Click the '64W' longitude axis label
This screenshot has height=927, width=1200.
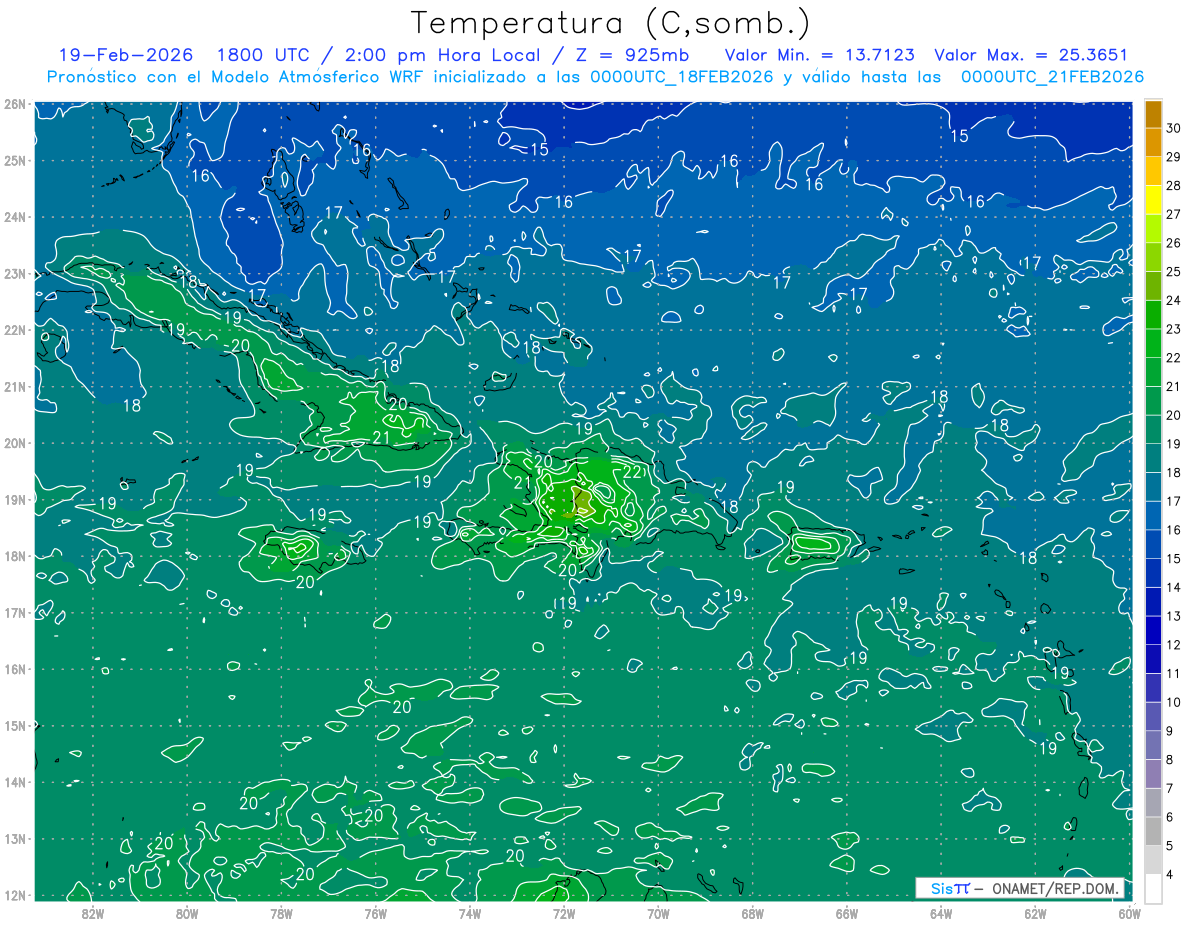point(941,913)
